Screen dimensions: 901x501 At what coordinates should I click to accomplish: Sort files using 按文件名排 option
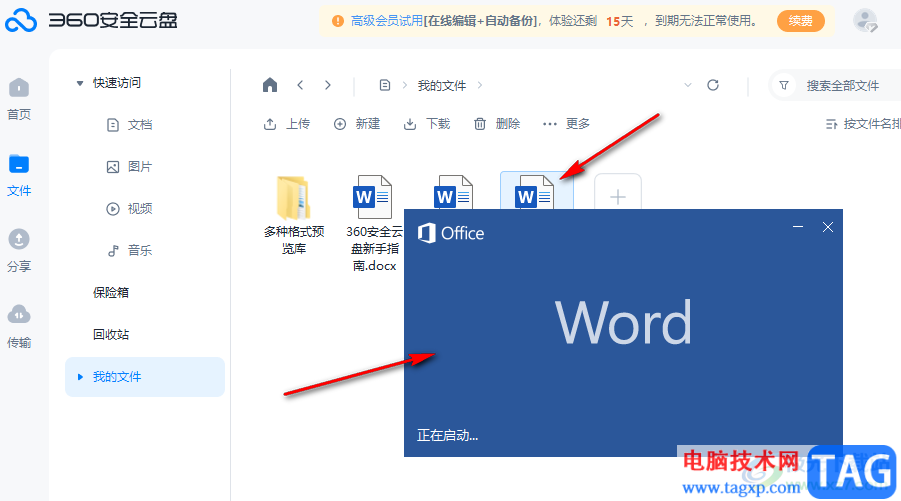(x=863, y=124)
